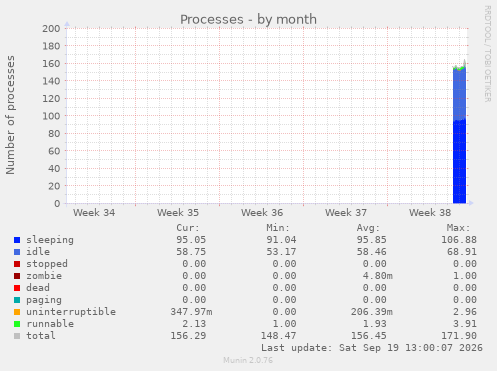Click the uninterruptible legend color swatch

[17, 312]
